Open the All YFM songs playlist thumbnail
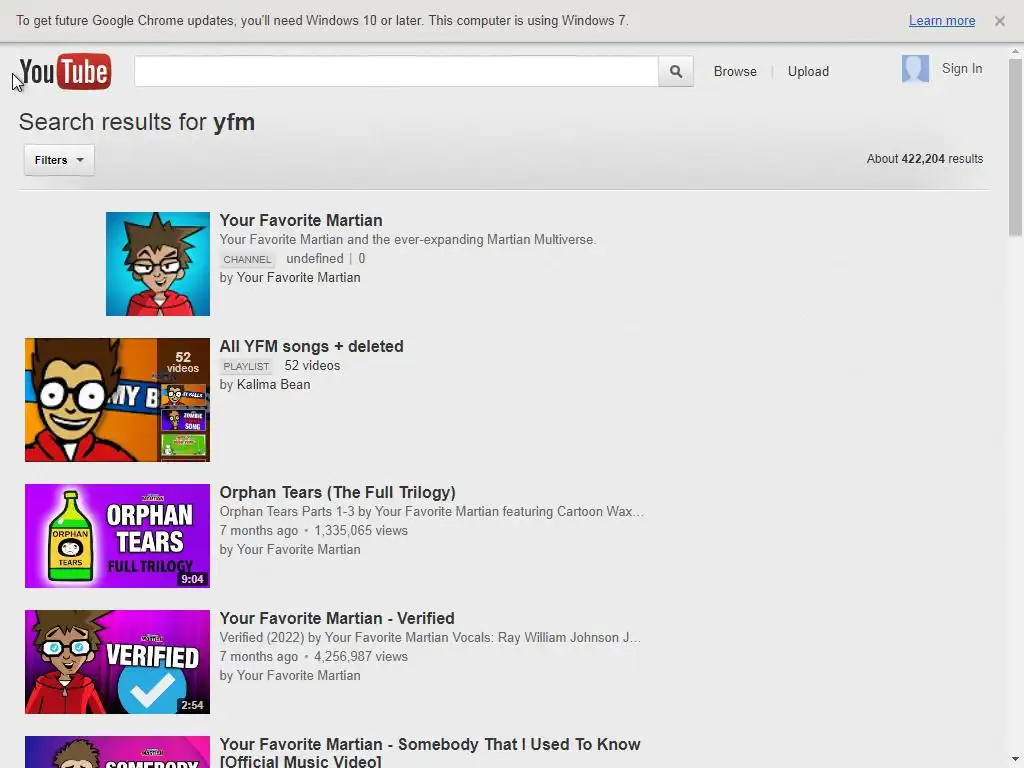The width and height of the screenshot is (1024, 768). (118, 400)
